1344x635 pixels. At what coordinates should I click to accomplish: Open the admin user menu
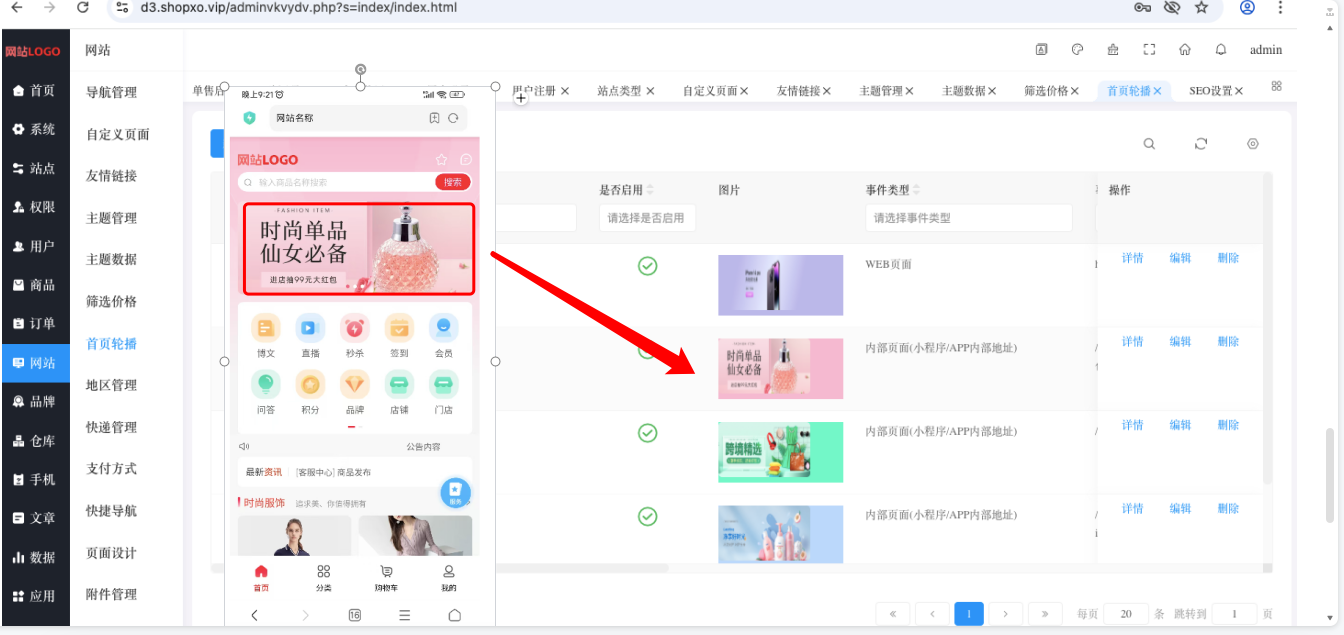click(x=1266, y=50)
